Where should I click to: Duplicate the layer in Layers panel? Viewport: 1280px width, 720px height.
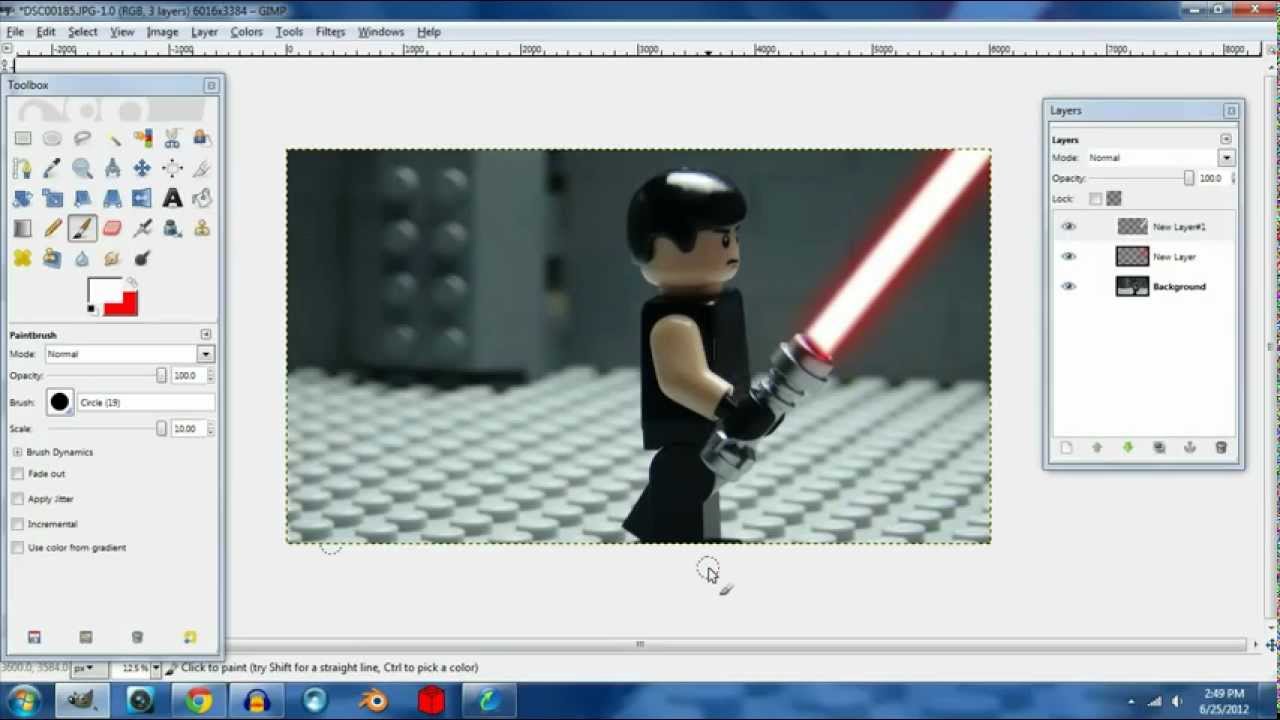[1159, 448]
